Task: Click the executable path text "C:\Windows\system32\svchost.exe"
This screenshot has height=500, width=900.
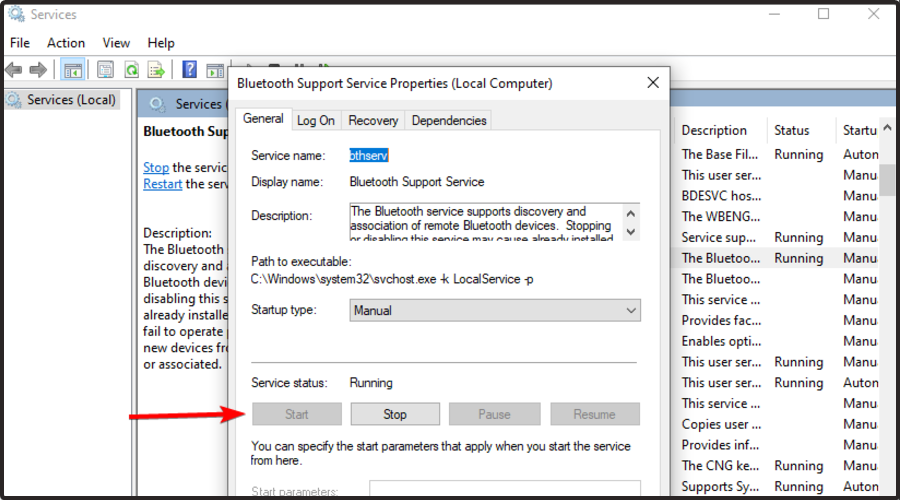Action: (x=344, y=279)
